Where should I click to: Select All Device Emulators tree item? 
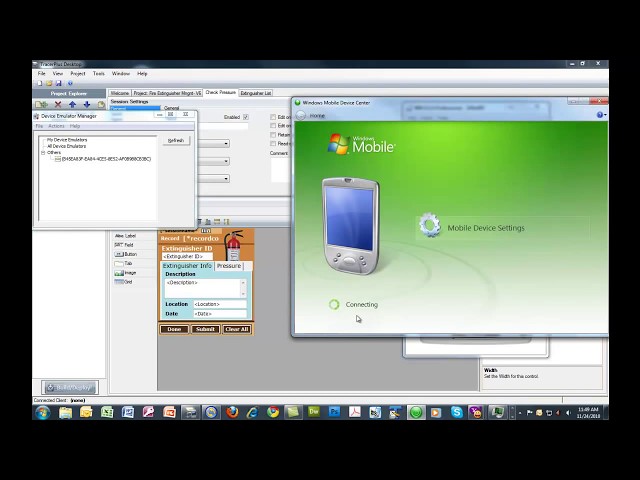67,146
